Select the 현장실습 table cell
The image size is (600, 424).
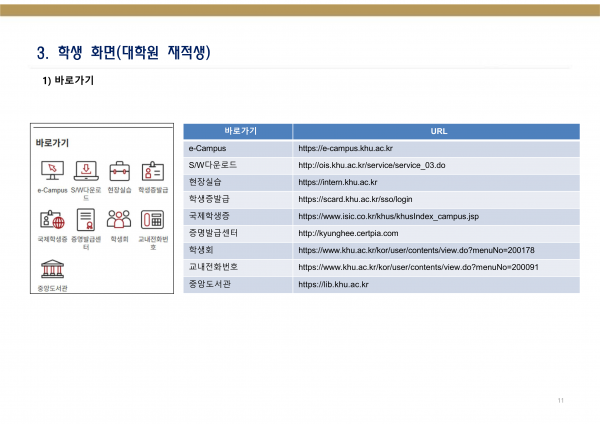(238, 182)
